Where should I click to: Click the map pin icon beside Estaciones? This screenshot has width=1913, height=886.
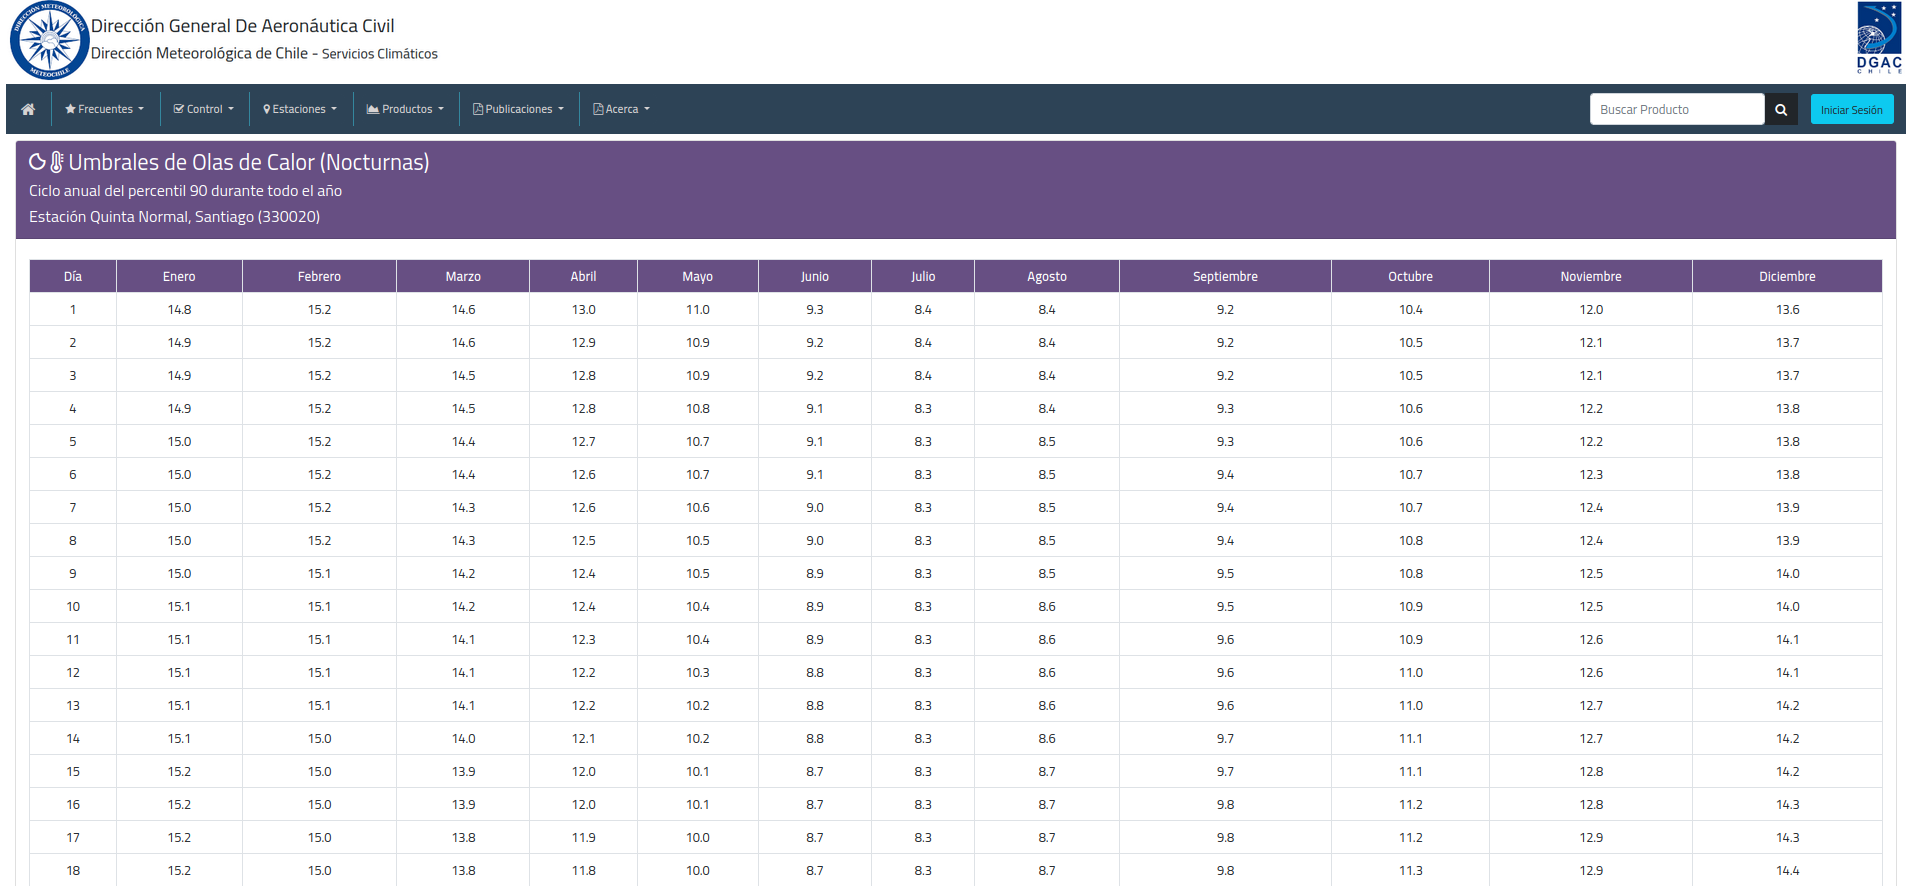pyautogui.click(x=267, y=109)
